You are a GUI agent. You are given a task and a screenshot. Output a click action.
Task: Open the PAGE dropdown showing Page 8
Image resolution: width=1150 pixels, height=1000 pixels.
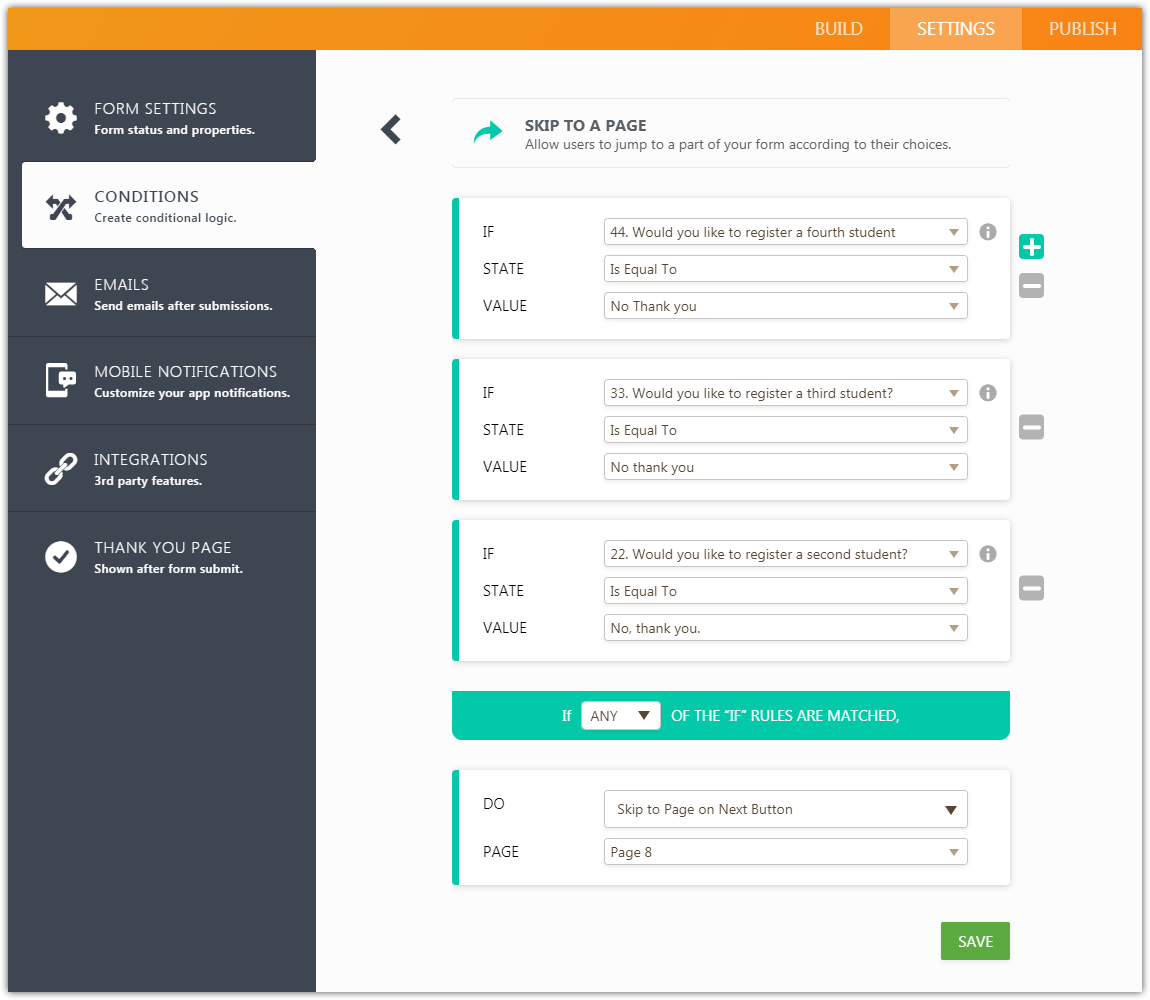785,852
